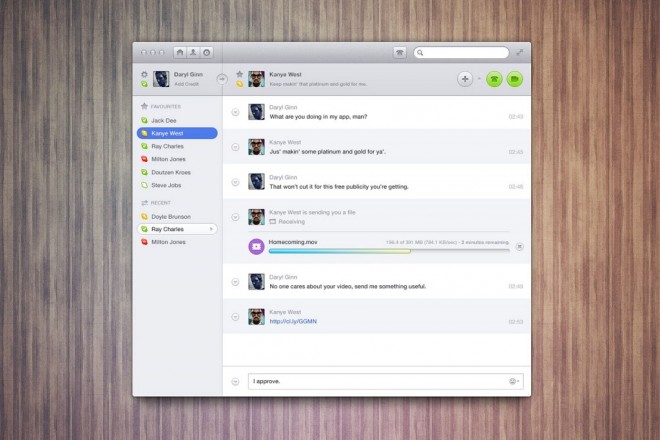Add people with the plus button
The width and height of the screenshot is (660, 440).
(465, 79)
